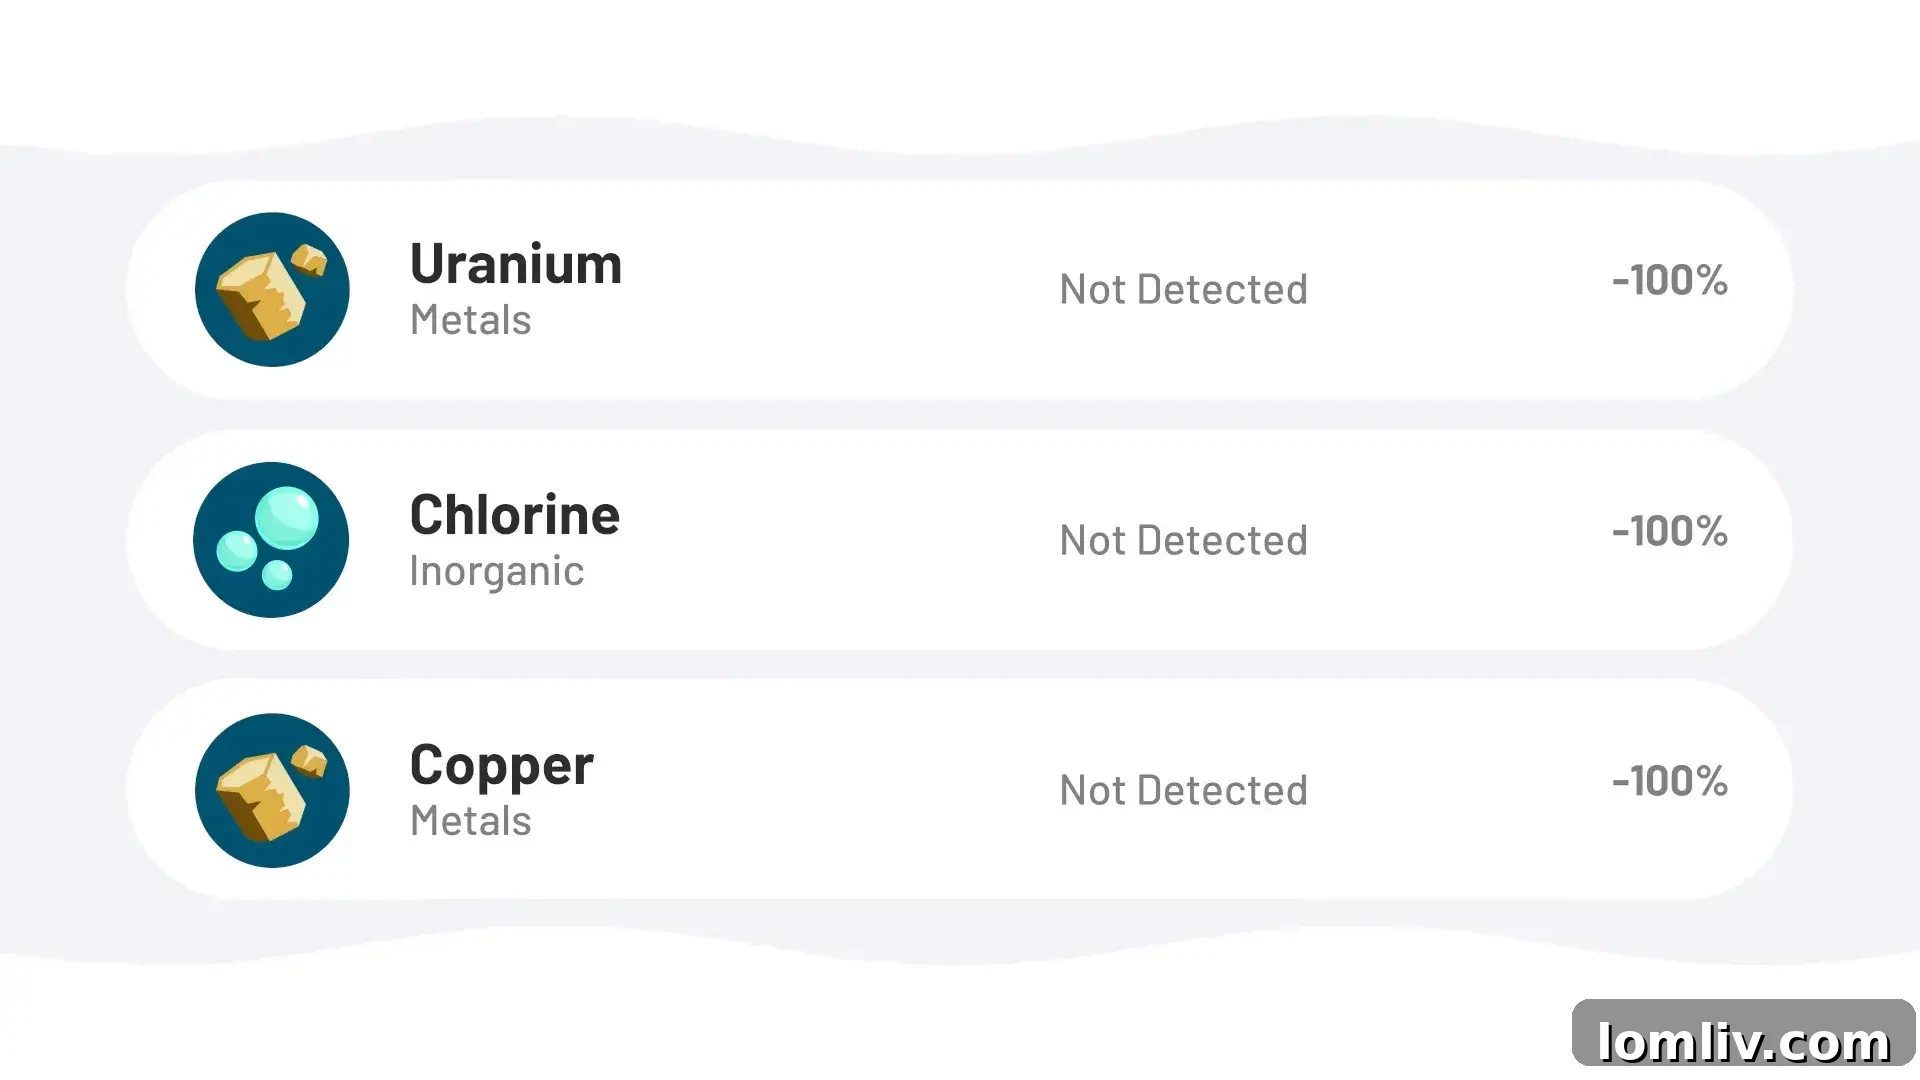Screen dimensions: 1920x1080
Task: Click the Copper gold nugget icon
Action: click(272, 790)
